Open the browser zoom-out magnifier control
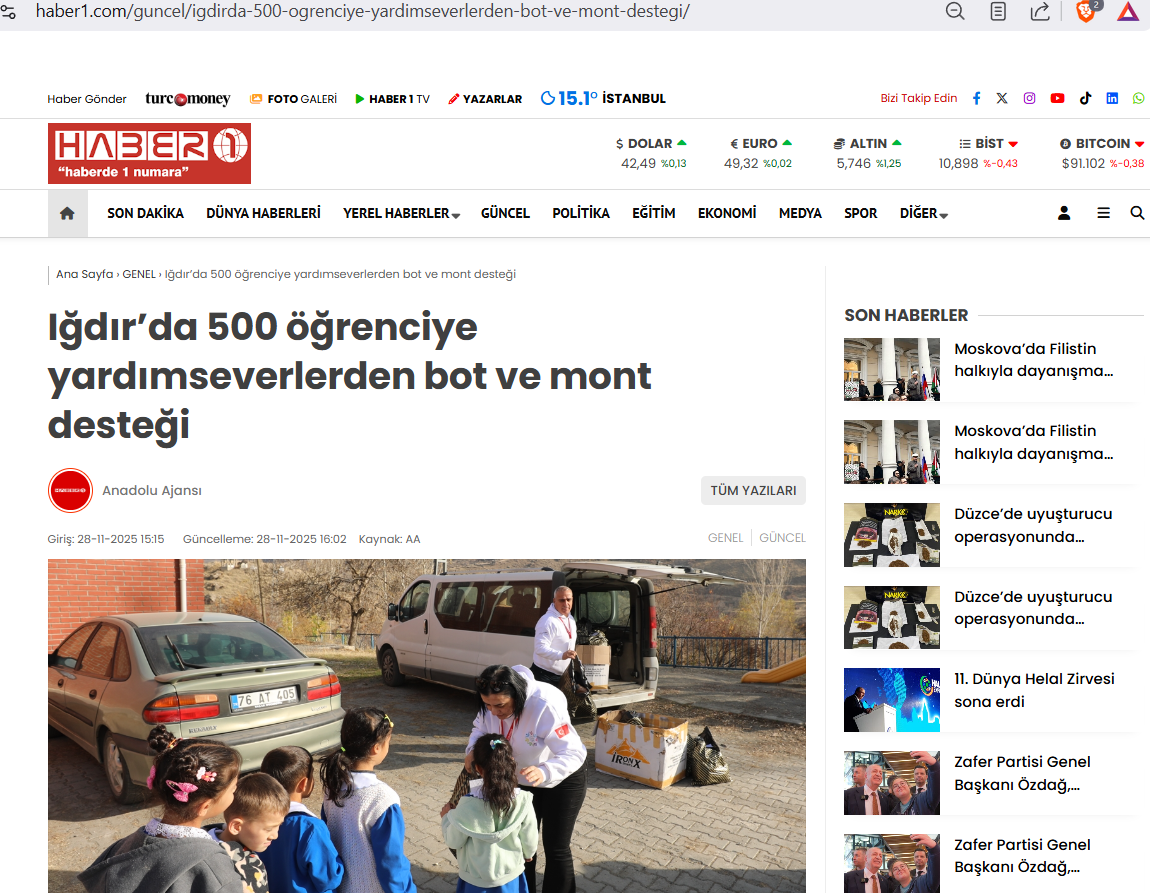The height and width of the screenshot is (893, 1150). tap(955, 12)
